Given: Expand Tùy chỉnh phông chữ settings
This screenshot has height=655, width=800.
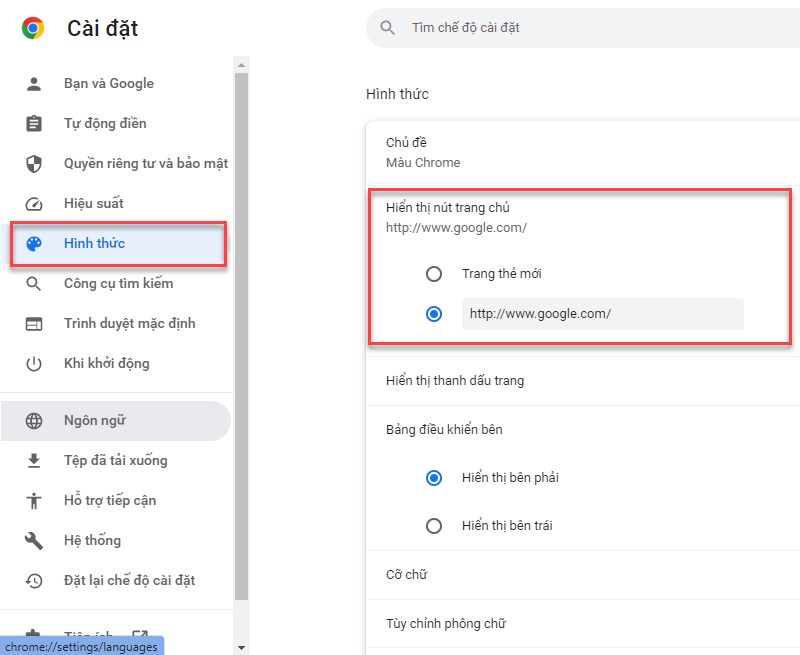Looking at the screenshot, I should pyautogui.click(x=580, y=624).
